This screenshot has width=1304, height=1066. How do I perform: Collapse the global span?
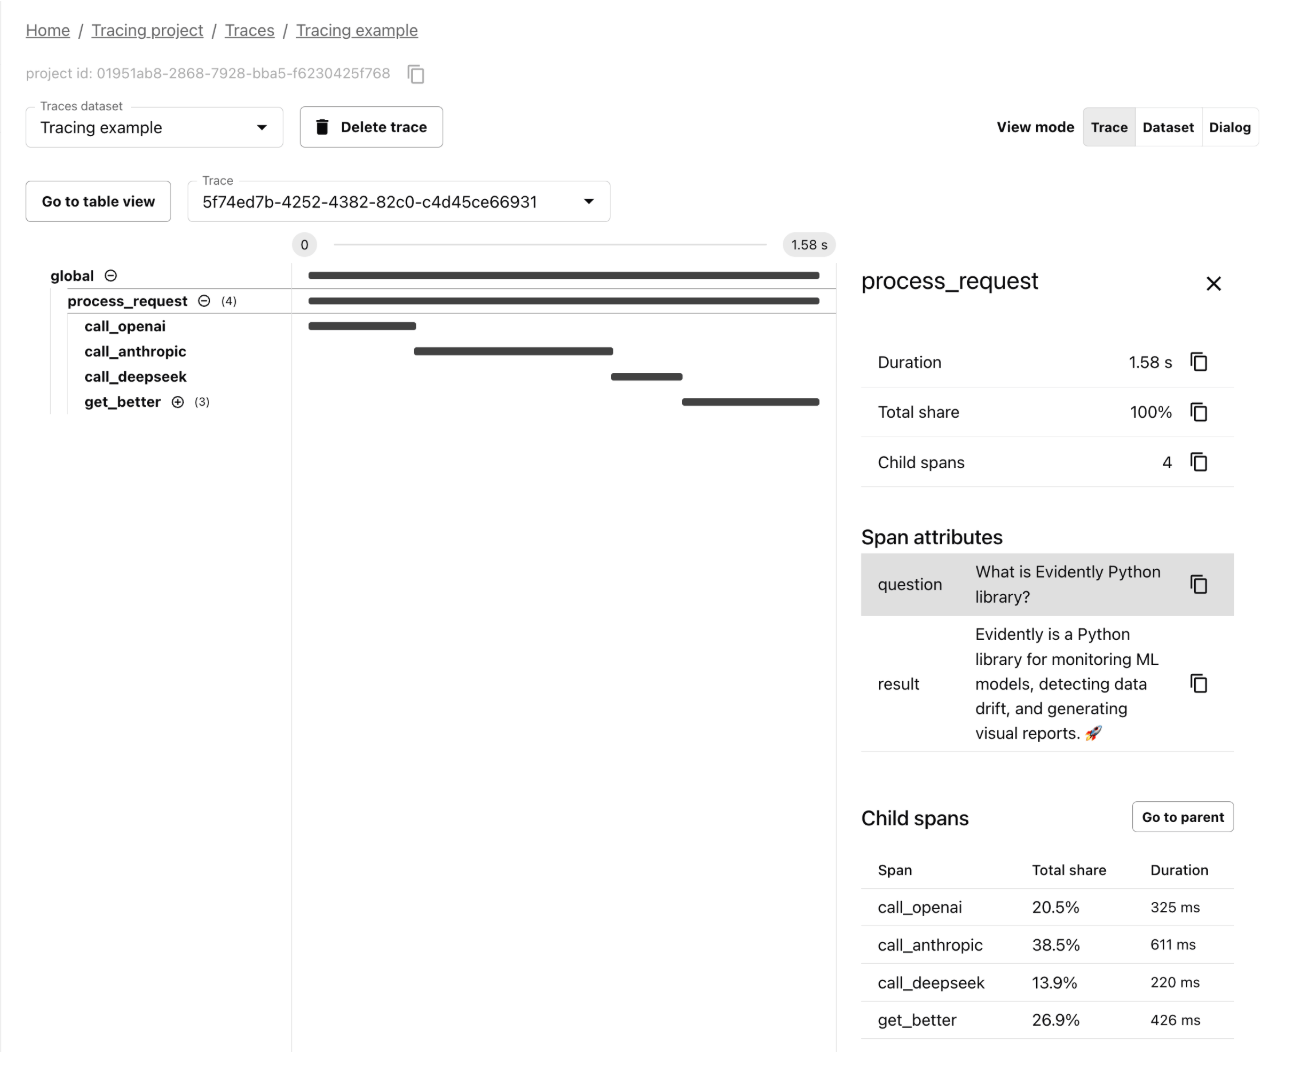click(x=111, y=275)
